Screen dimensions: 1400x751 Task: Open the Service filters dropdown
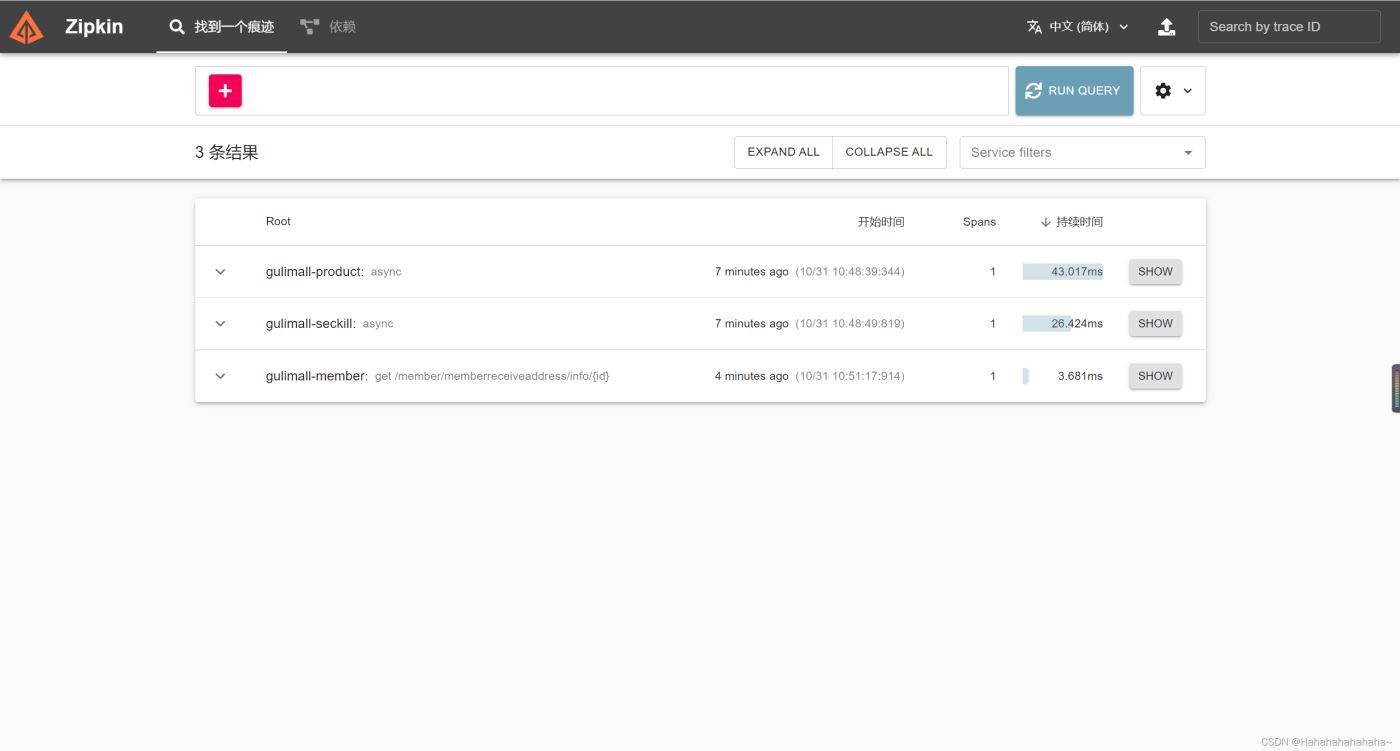pos(1082,153)
